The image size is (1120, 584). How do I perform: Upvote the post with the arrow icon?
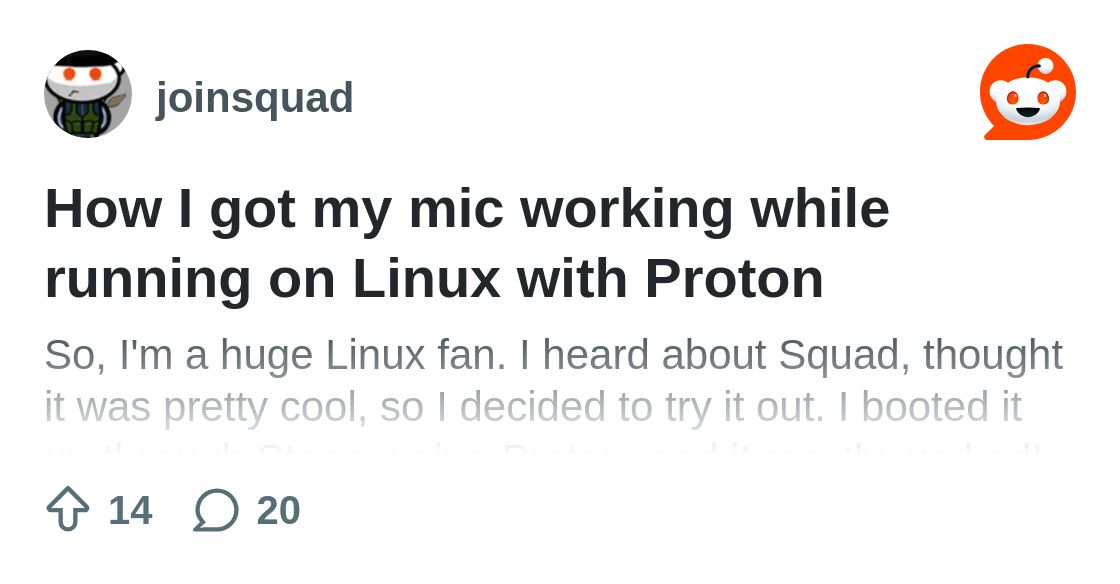click(68, 509)
